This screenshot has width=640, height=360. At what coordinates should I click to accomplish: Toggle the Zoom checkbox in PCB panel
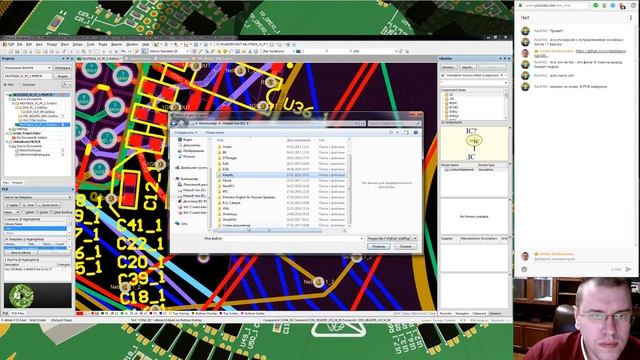pos(38,212)
